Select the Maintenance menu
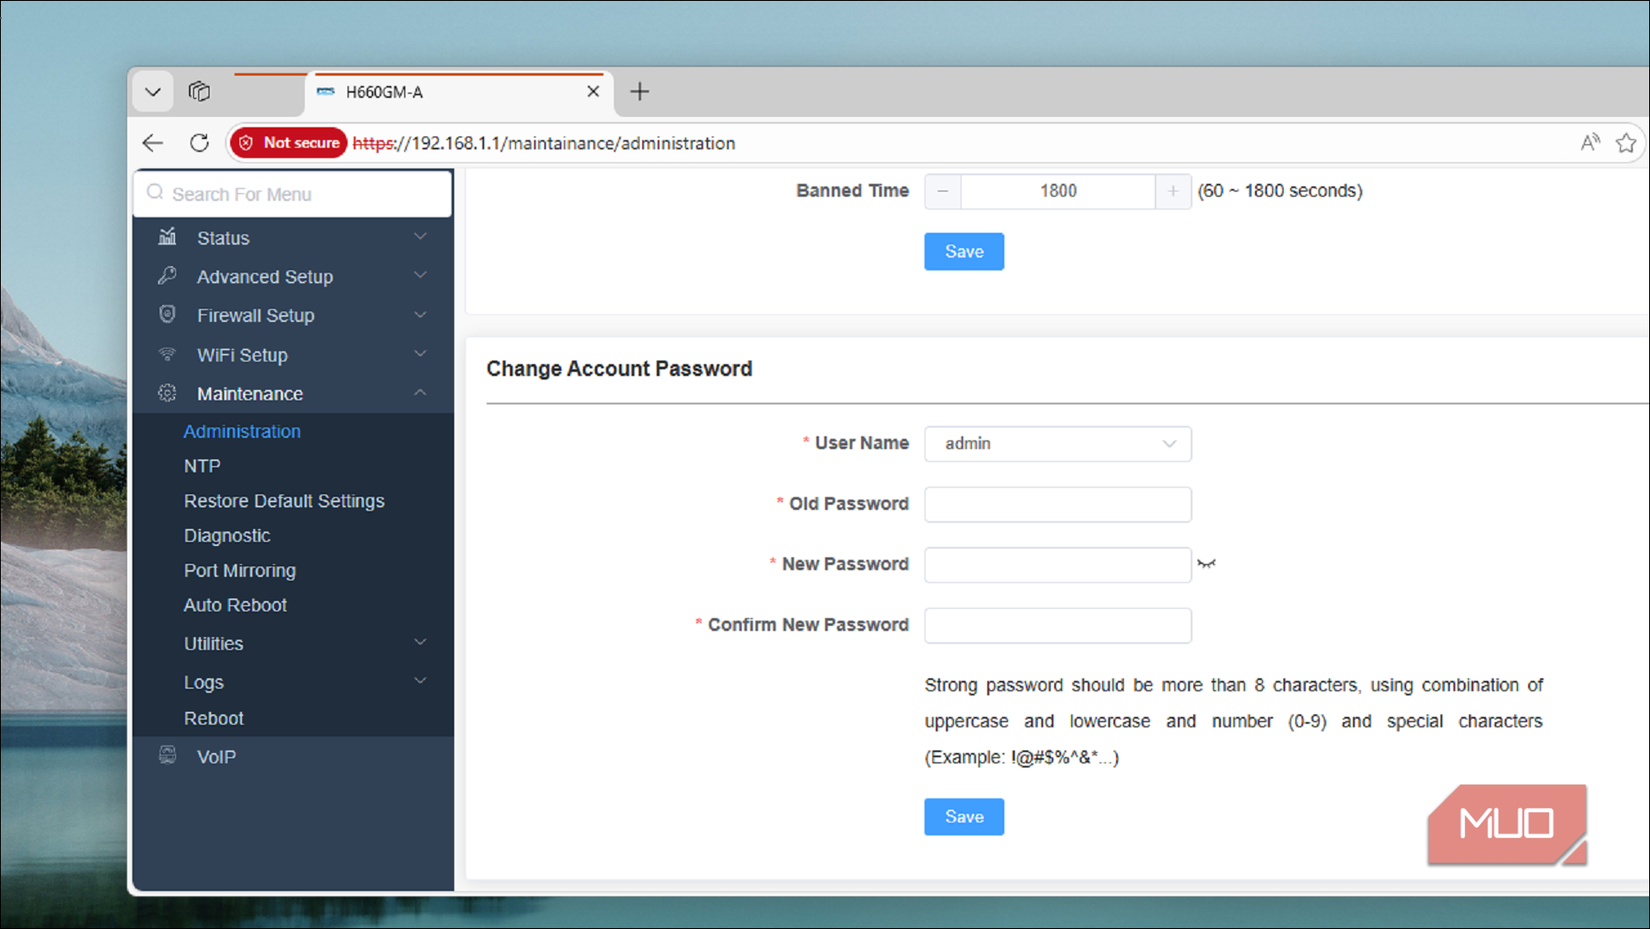The width and height of the screenshot is (1650, 929). point(293,394)
